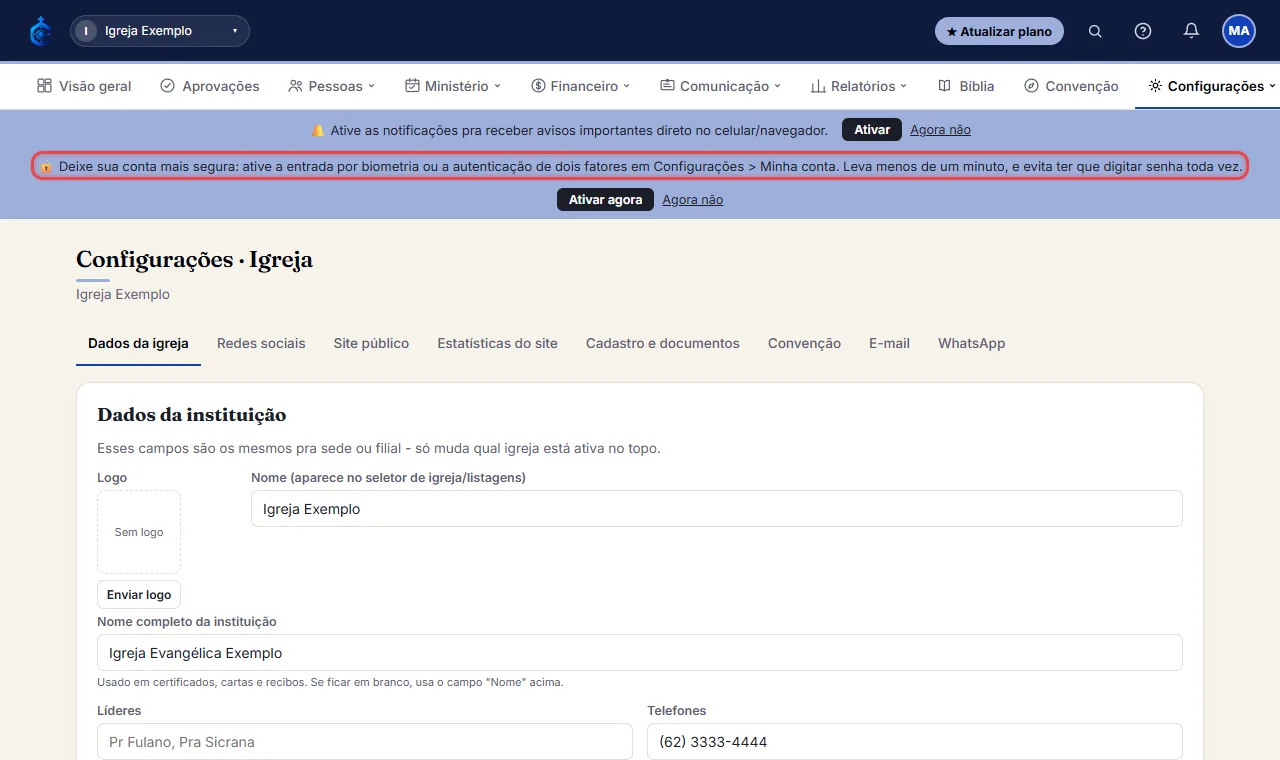Click the Sem logo placeholder box

click(x=139, y=532)
